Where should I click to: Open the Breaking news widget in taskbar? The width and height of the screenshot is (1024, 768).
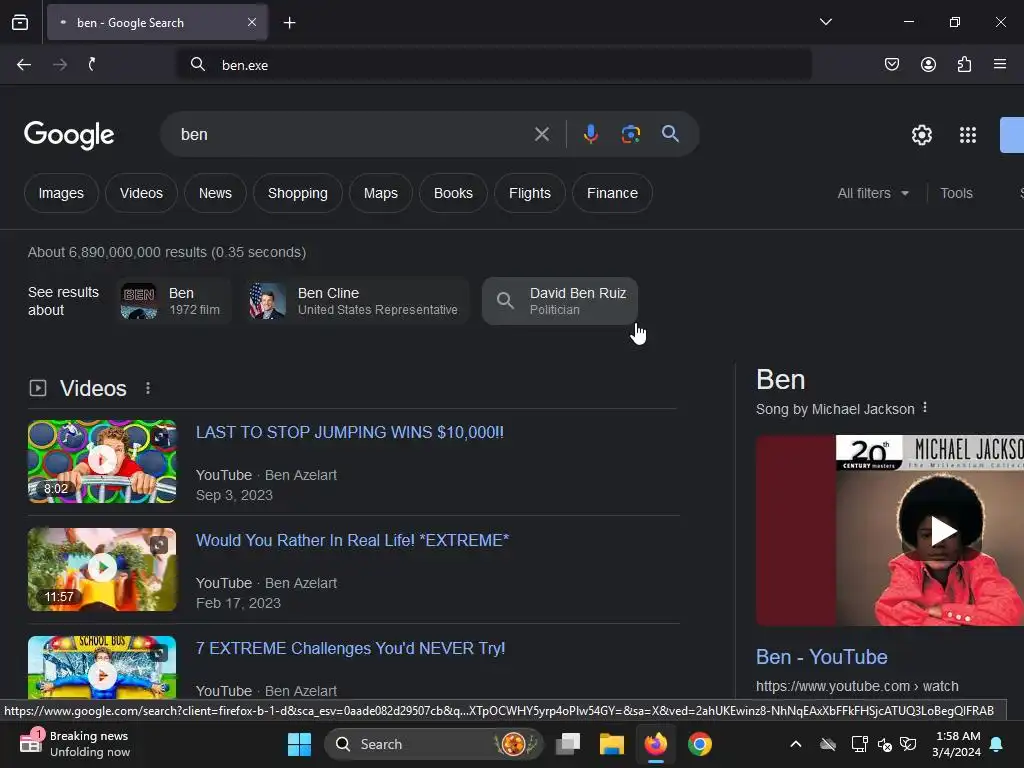75,744
